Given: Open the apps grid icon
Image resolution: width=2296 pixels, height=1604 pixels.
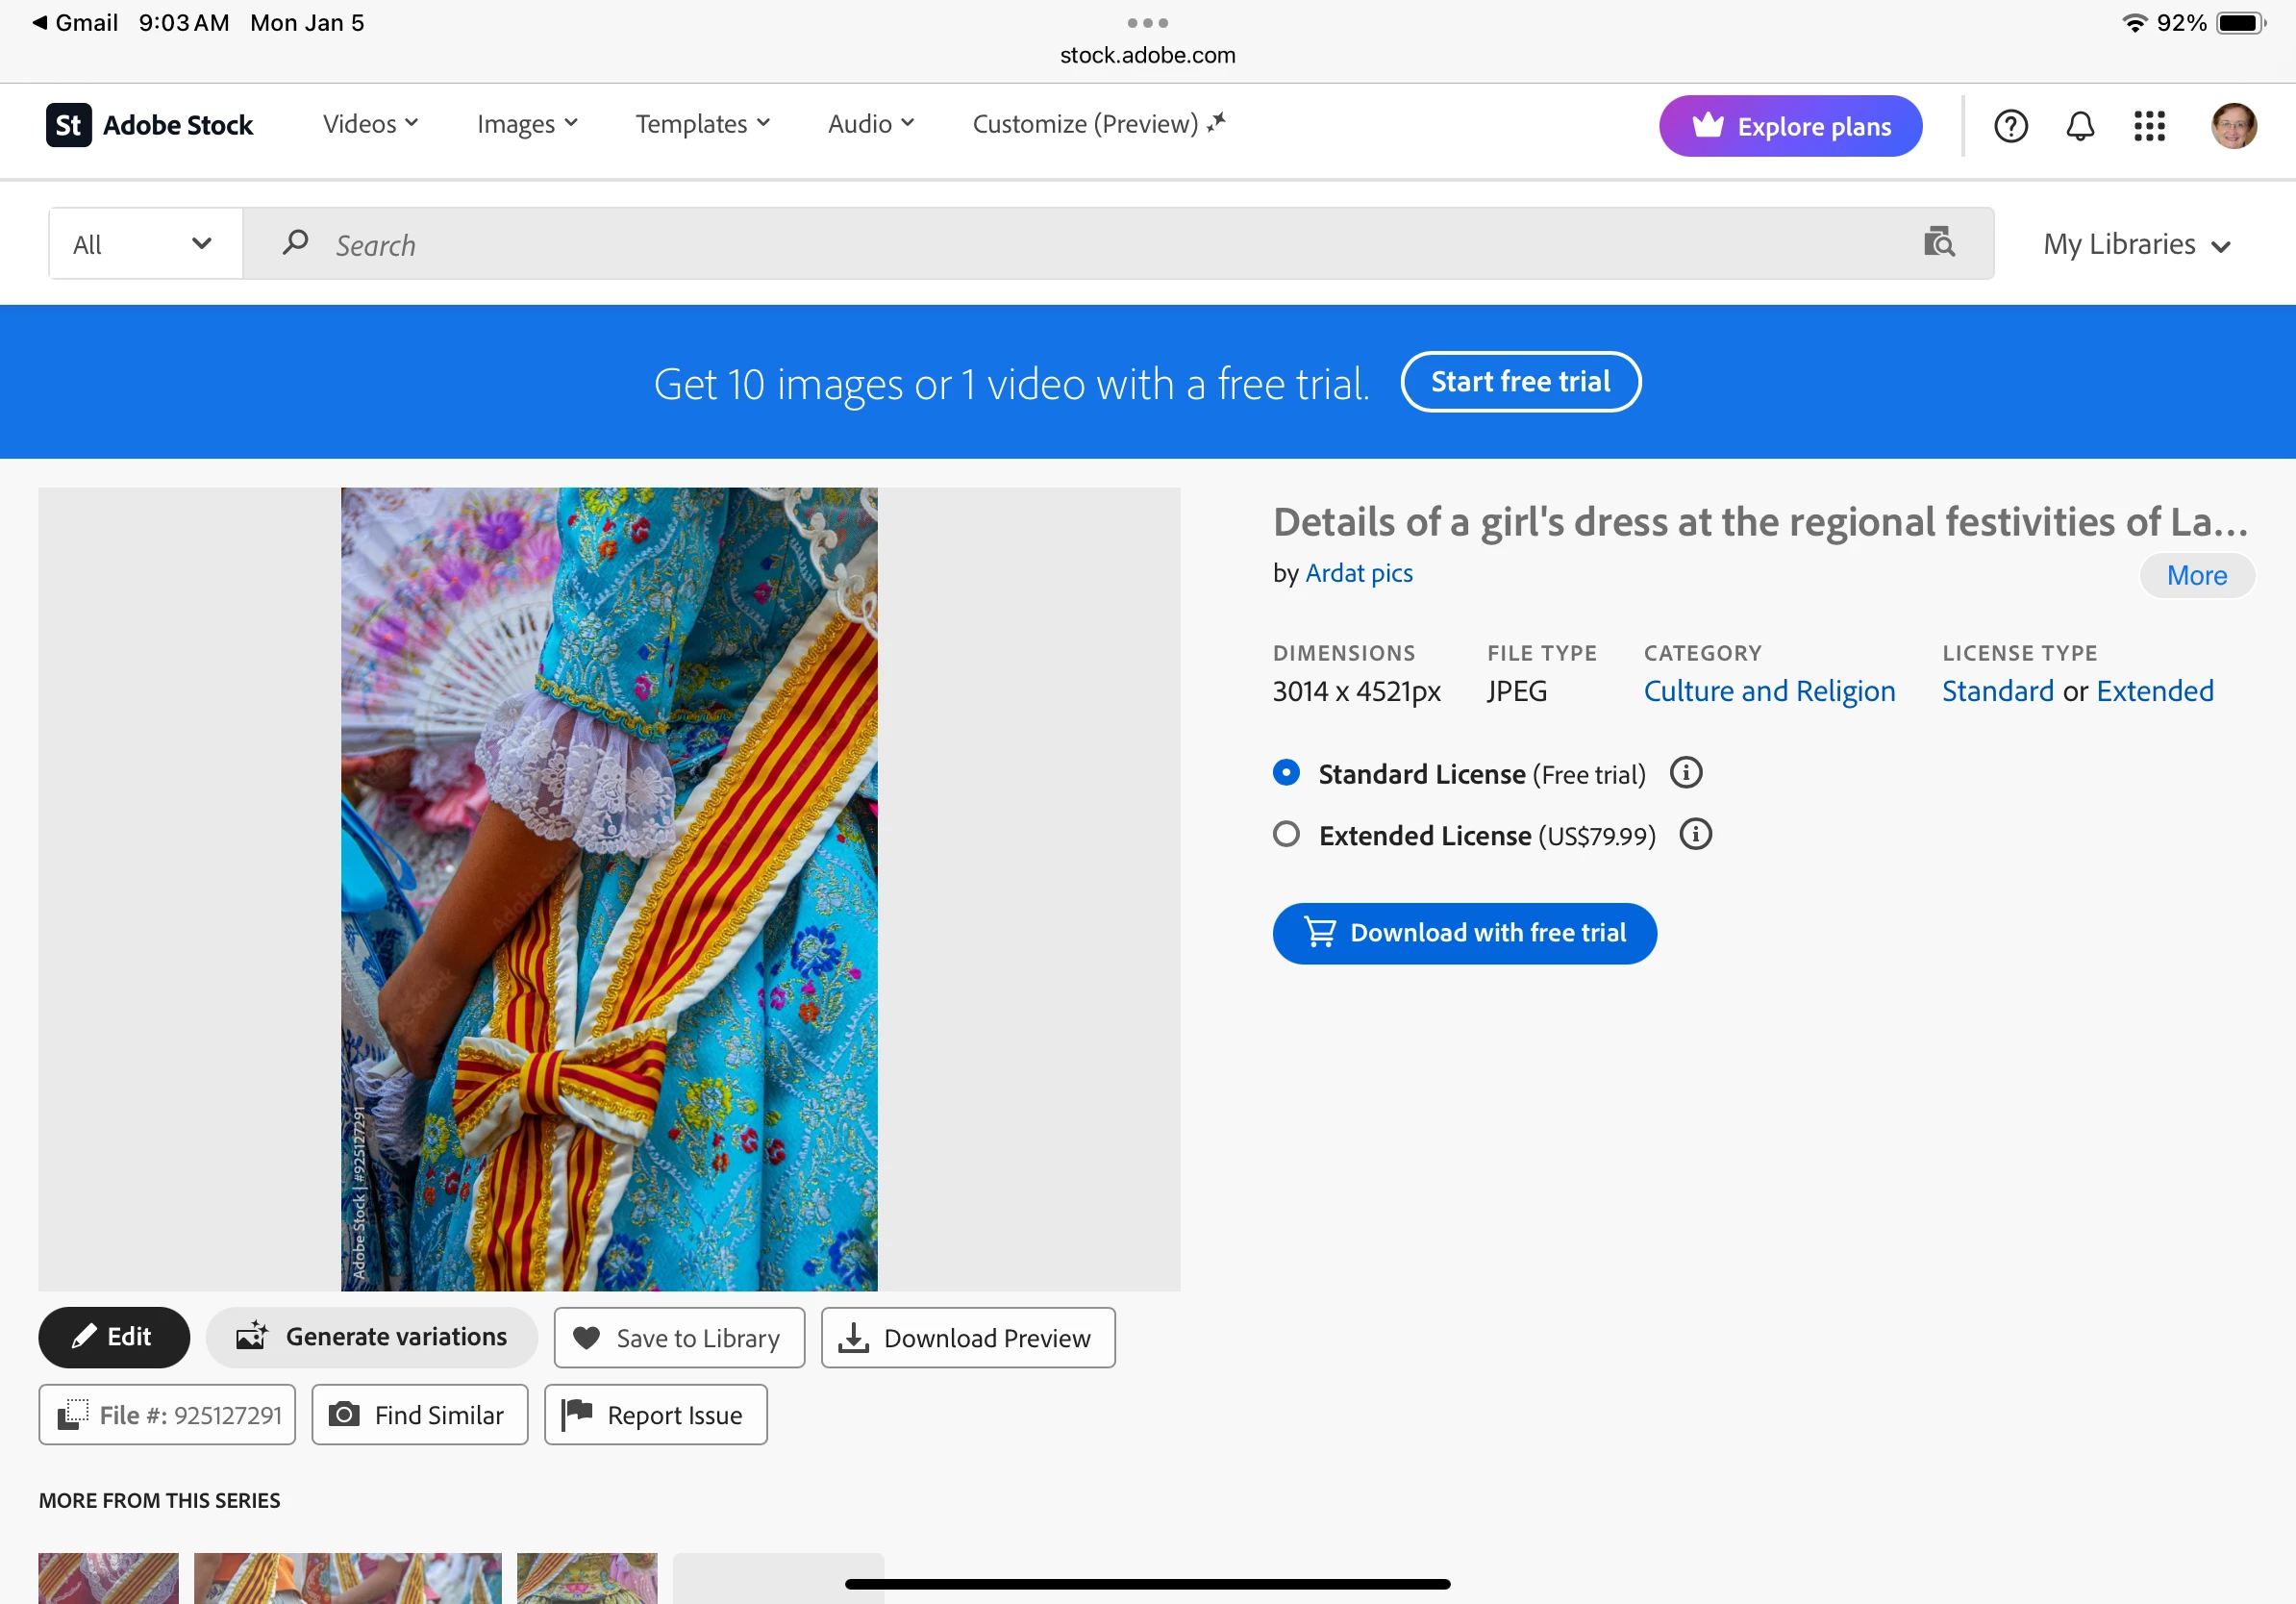Looking at the screenshot, I should tap(2149, 126).
